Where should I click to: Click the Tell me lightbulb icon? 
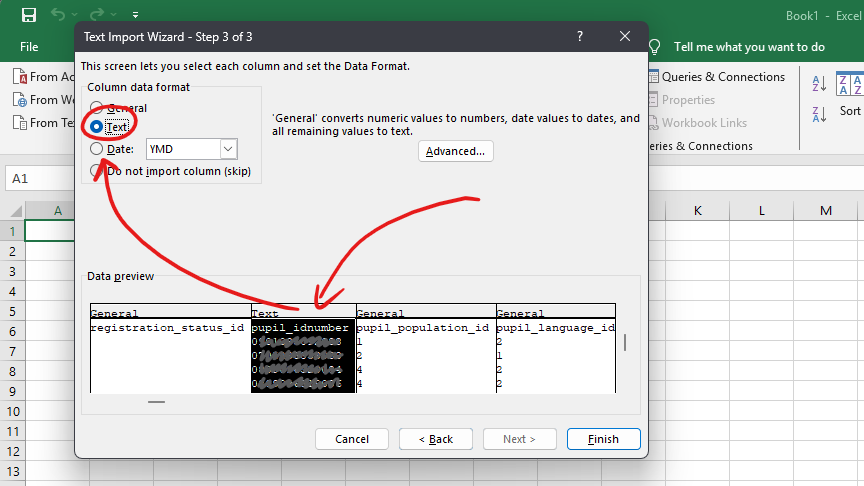[x=655, y=47]
